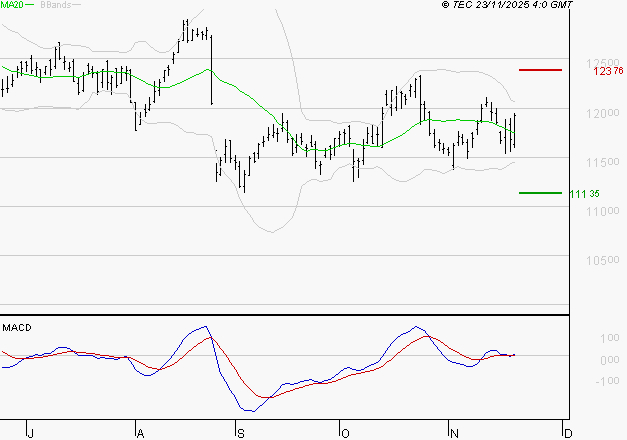Screen dimensions: 627x440
Task: Click the red resistance line marker
Action: click(540, 70)
